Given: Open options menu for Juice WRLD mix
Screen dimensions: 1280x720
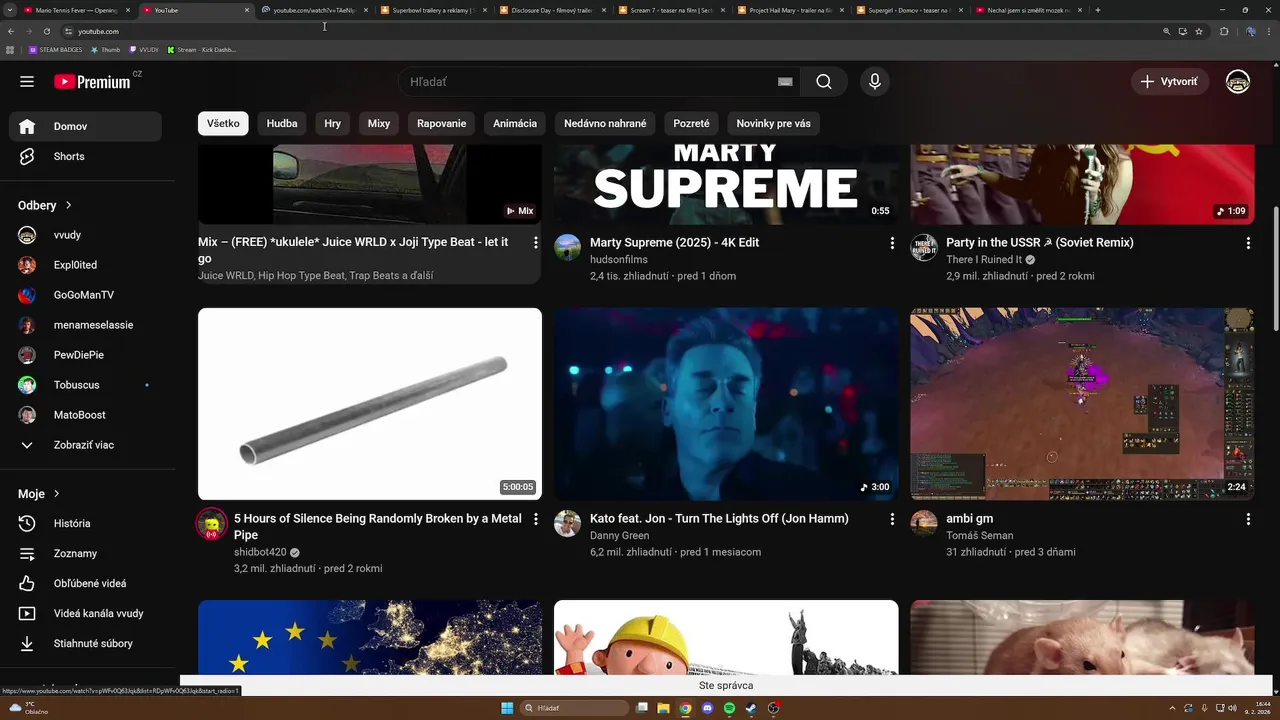Looking at the screenshot, I should click(x=535, y=243).
